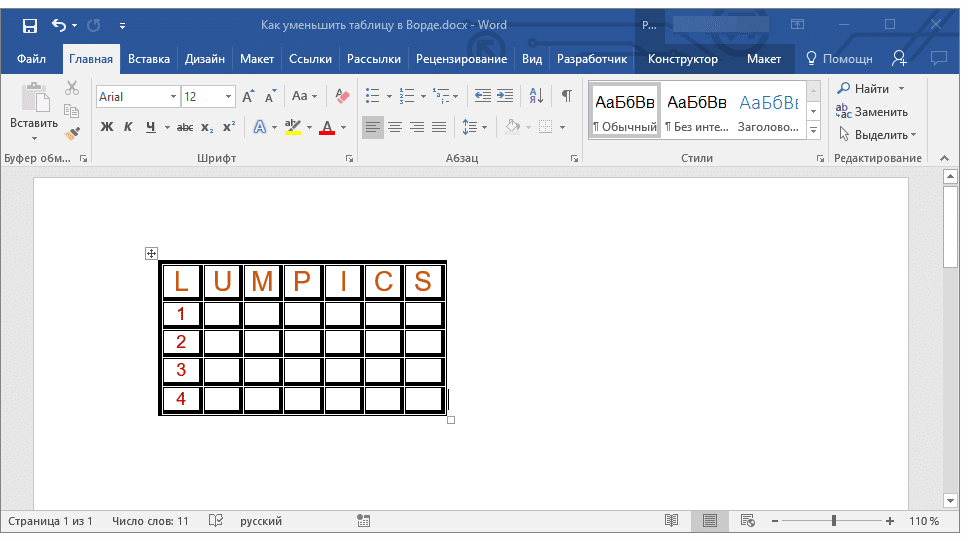The width and height of the screenshot is (968, 541).
Task: Apply red font color A
Action: coord(327,127)
